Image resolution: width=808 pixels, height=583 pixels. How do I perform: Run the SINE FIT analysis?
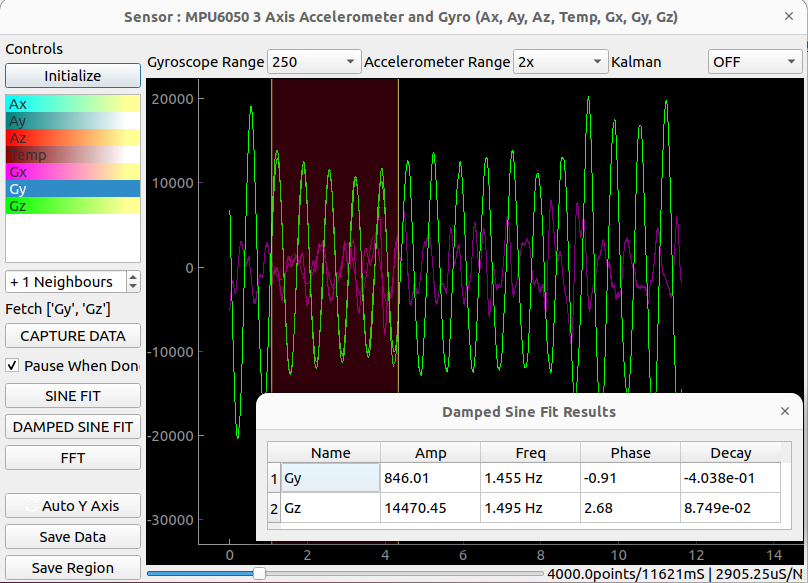(x=73, y=396)
